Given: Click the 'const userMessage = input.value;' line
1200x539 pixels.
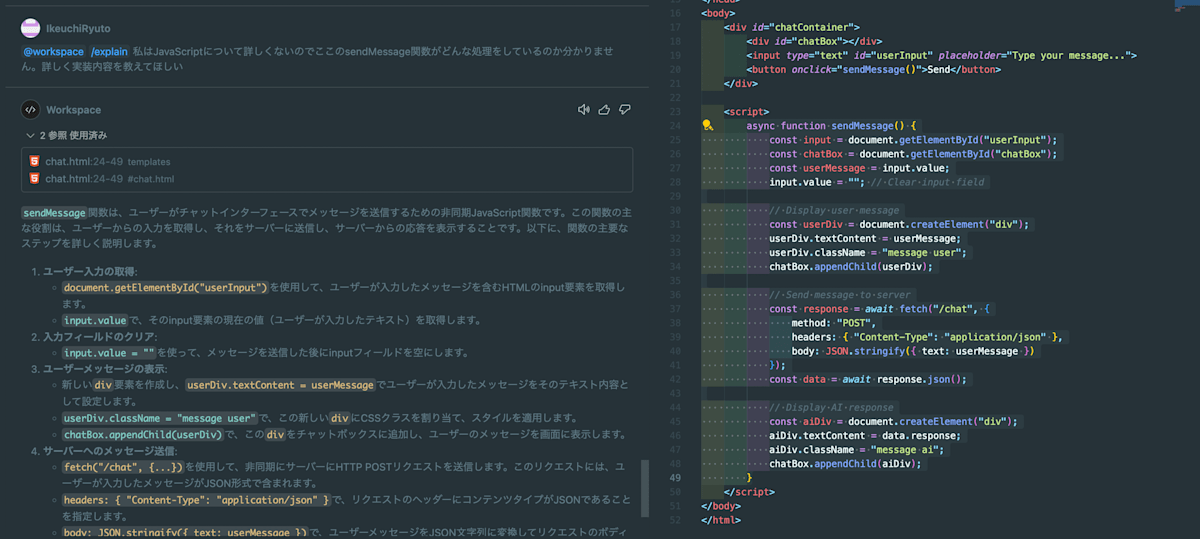Looking at the screenshot, I should (859, 168).
